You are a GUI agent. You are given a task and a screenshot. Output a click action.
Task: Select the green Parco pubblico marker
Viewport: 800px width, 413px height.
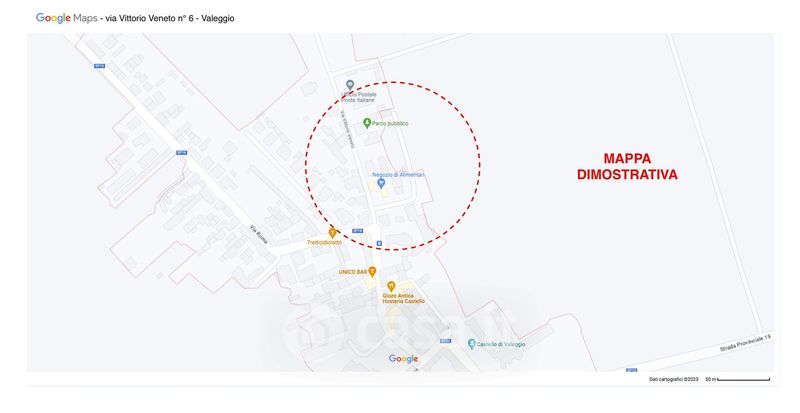(x=366, y=123)
